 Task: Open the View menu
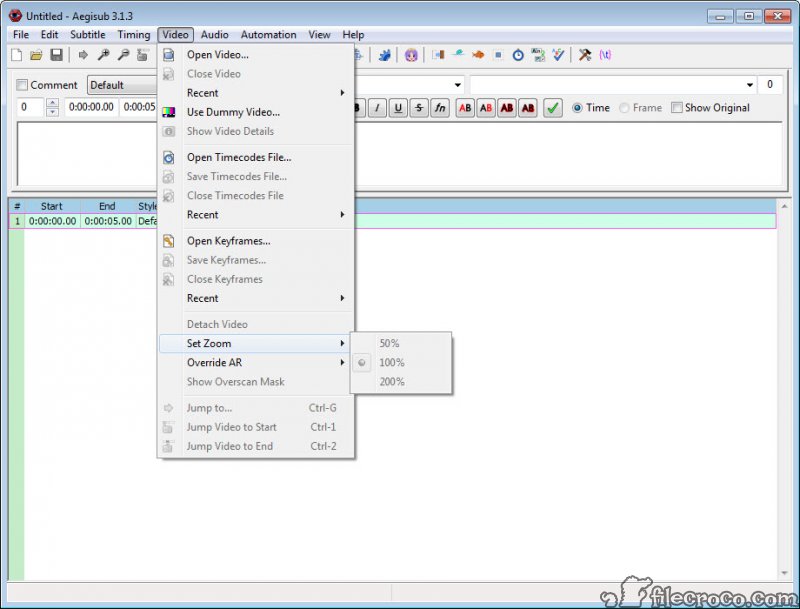319,35
